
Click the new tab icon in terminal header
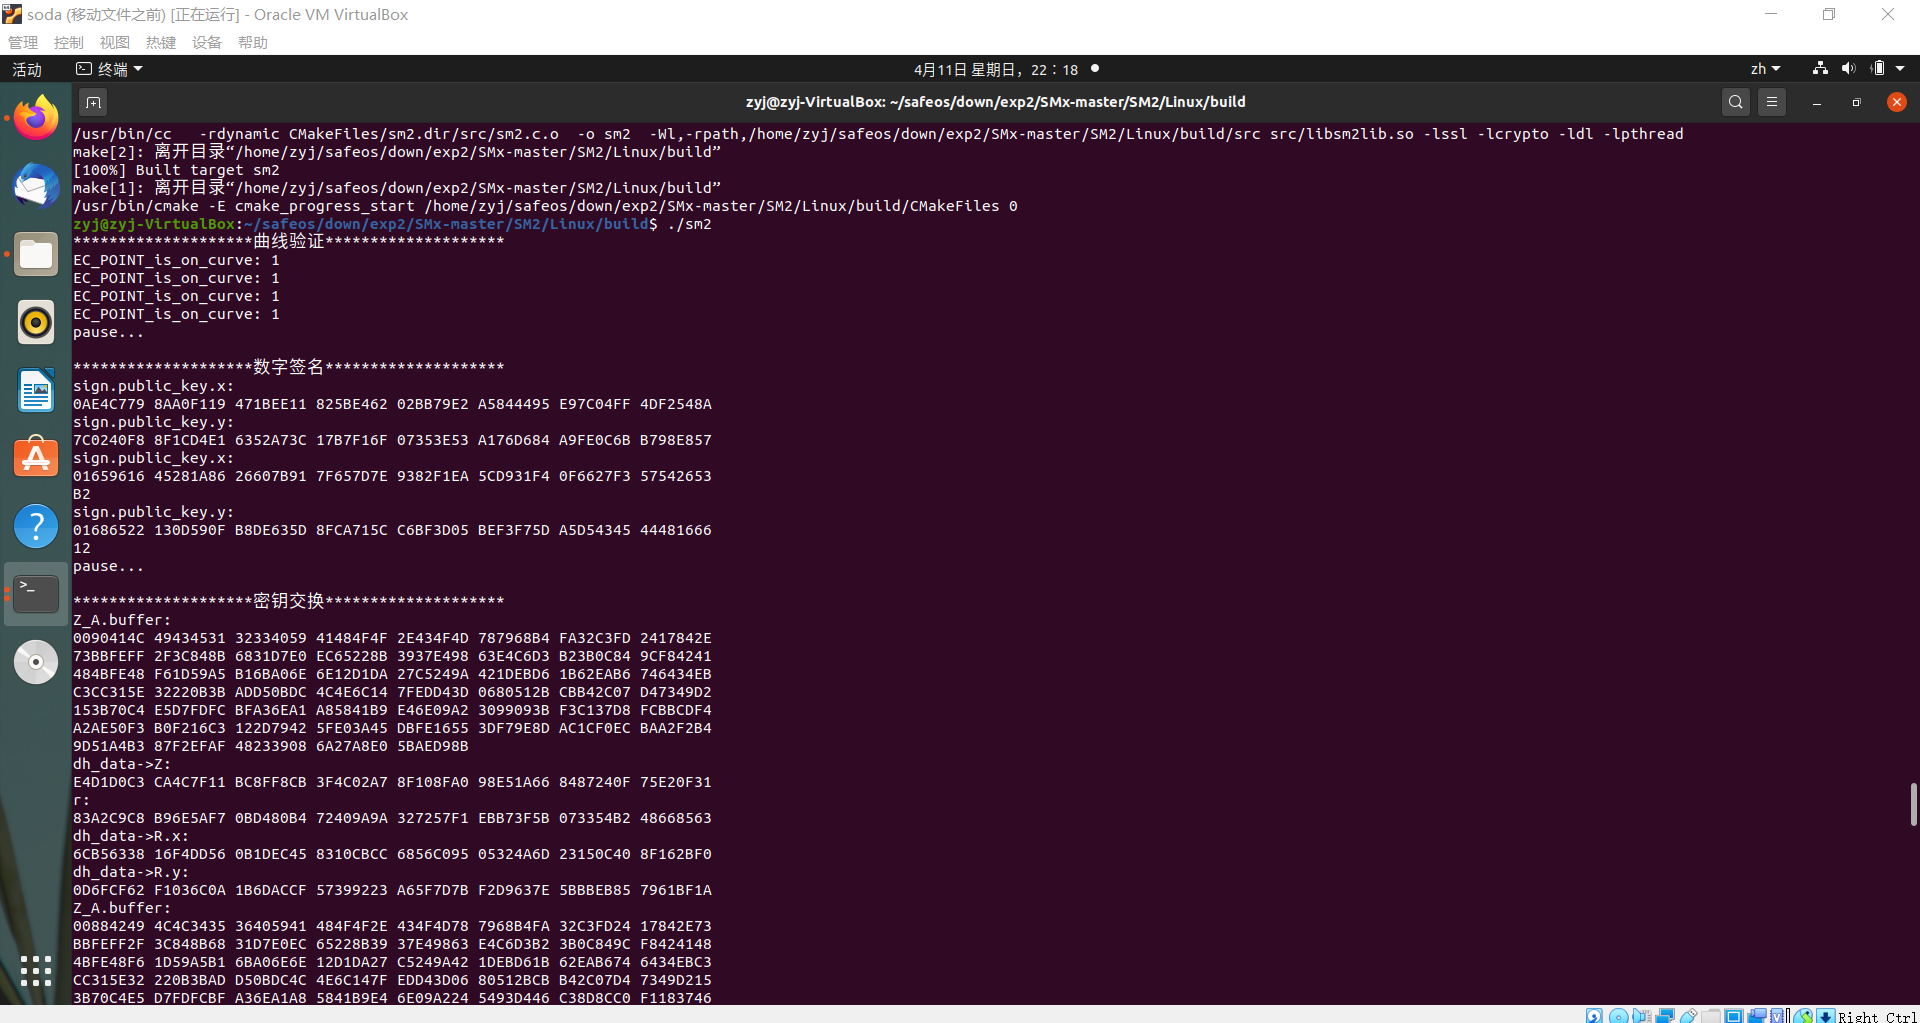(93, 102)
